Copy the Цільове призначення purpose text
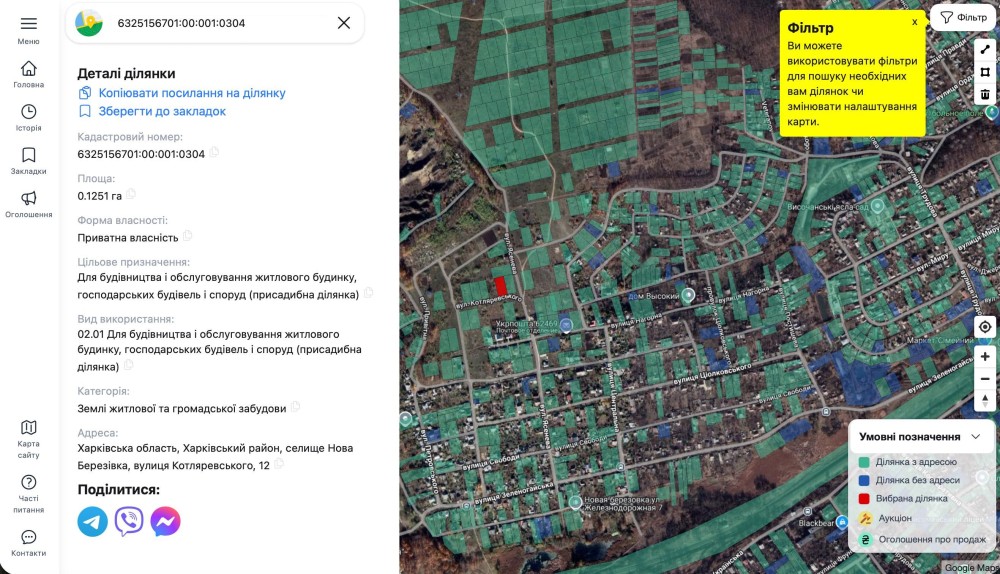The width and height of the screenshot is (1000, 574). [369, 293]
